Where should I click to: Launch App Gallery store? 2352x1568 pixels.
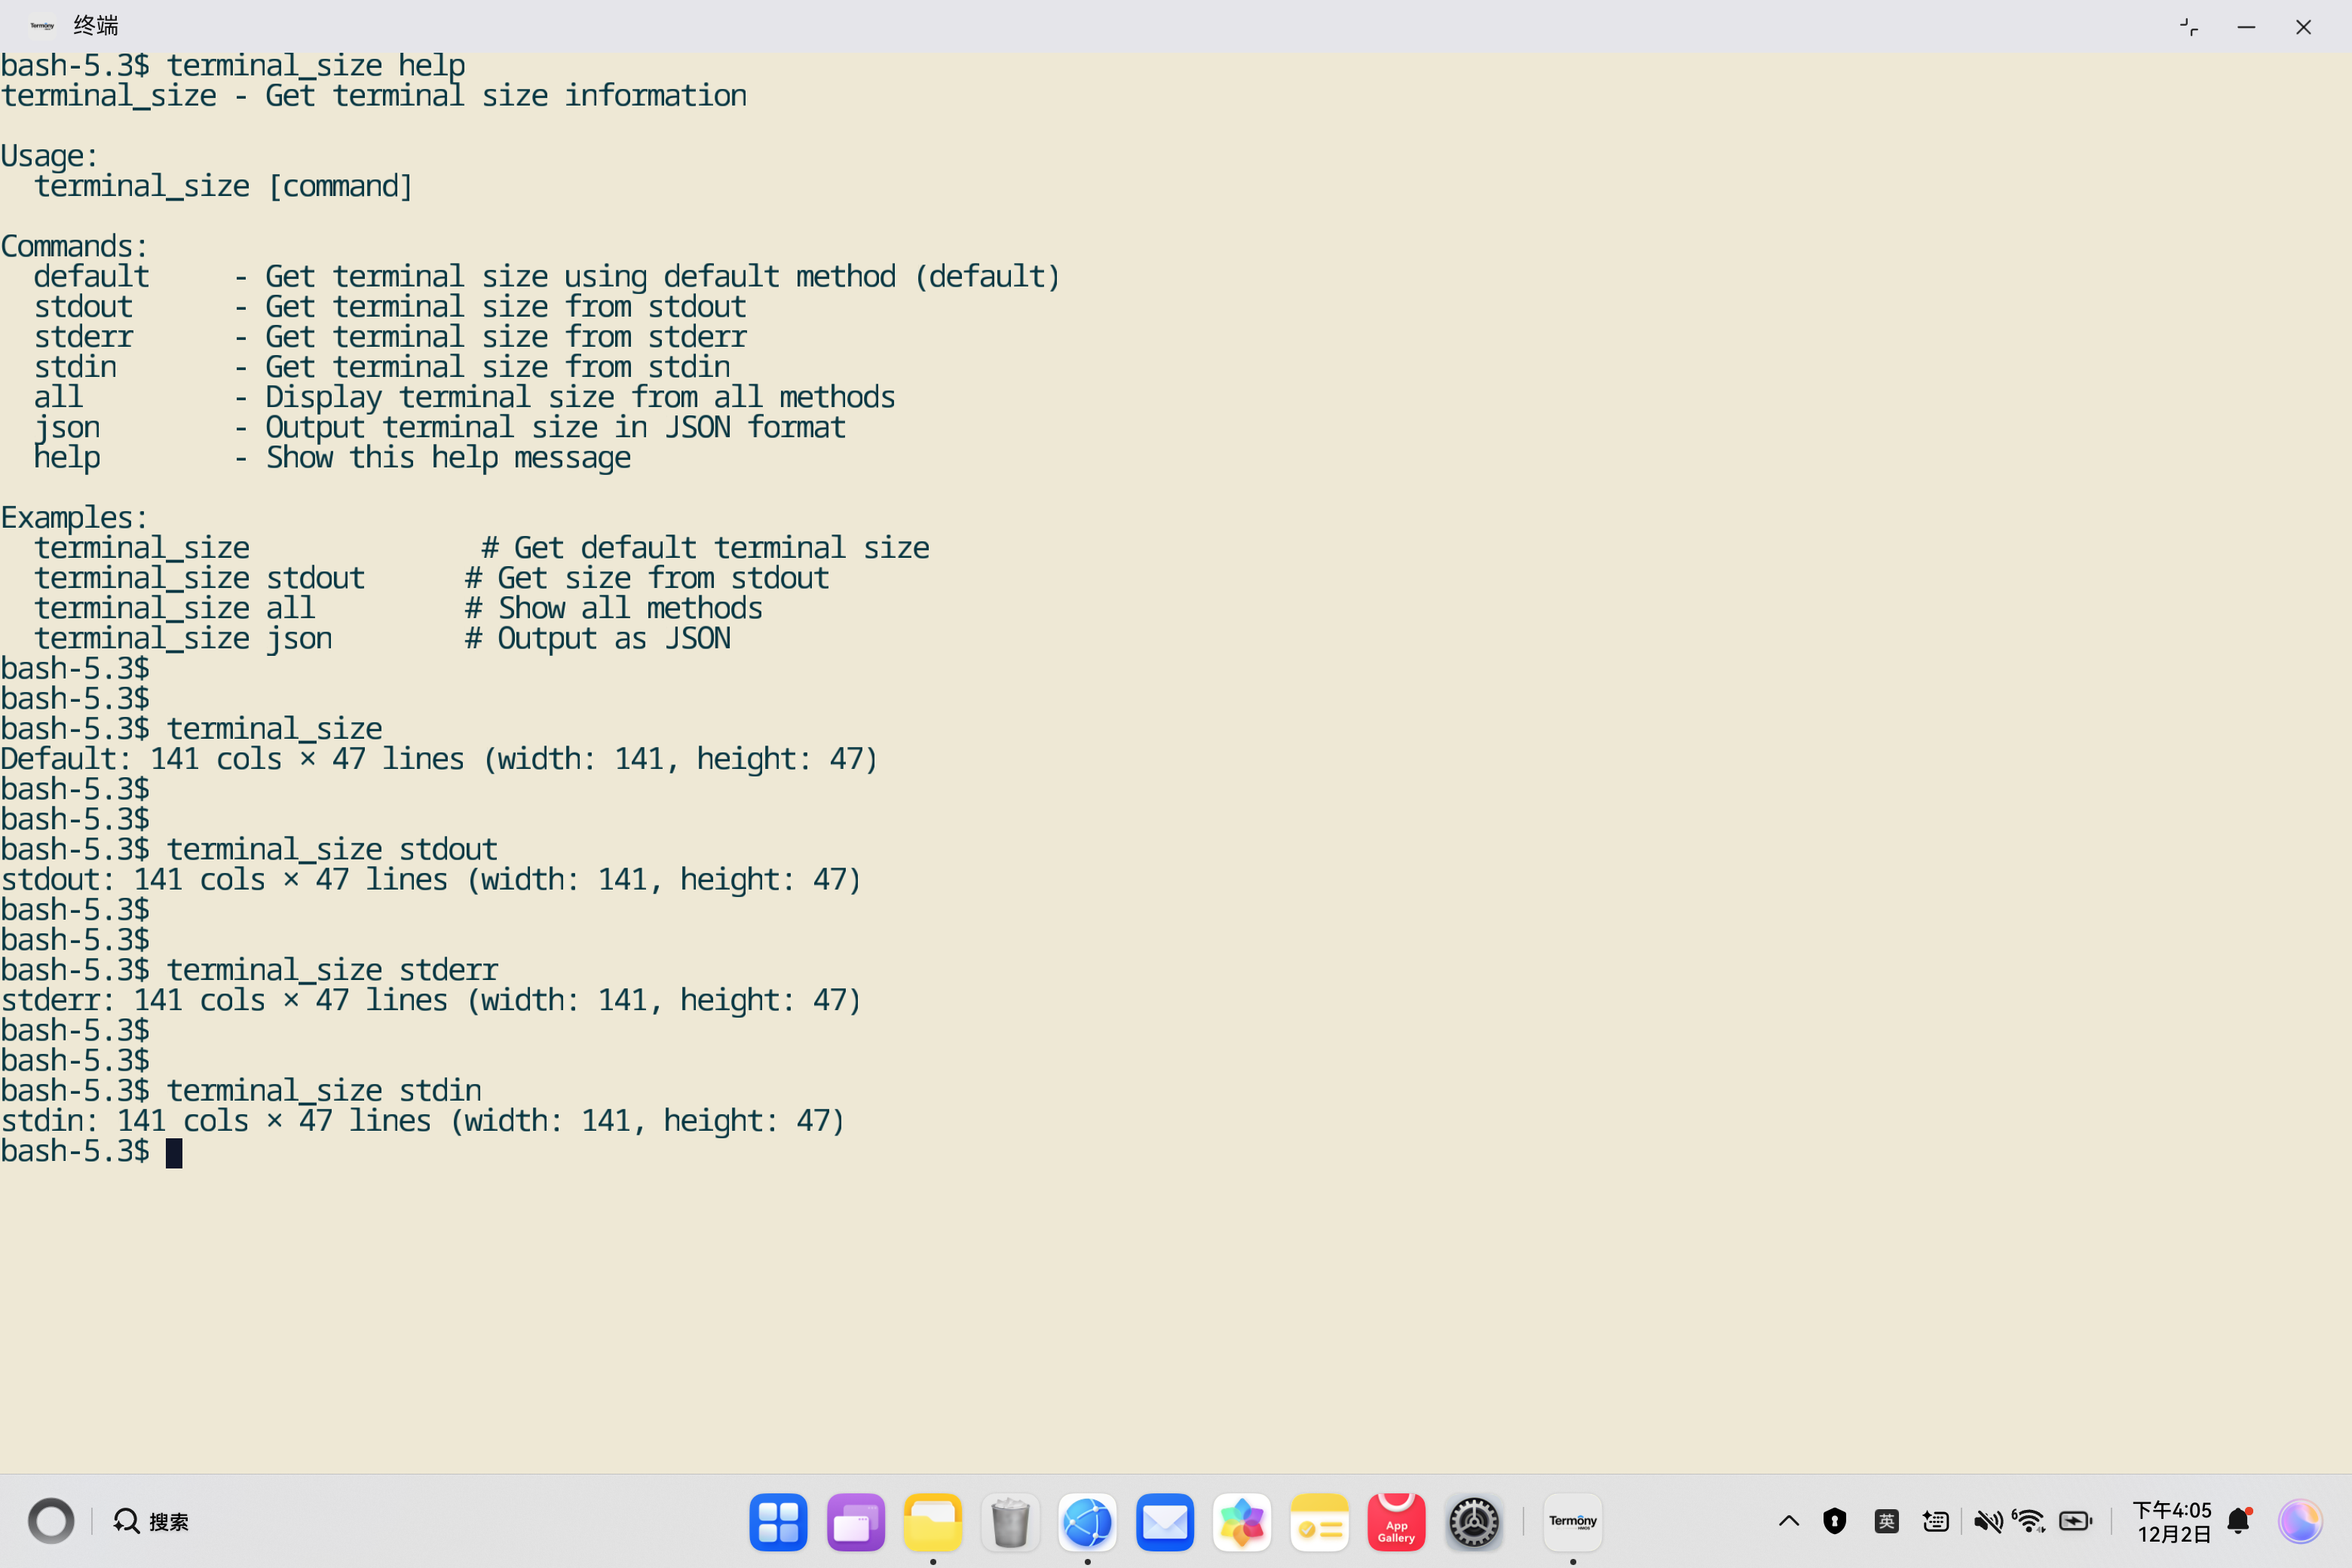(x=1396, y=1522)
